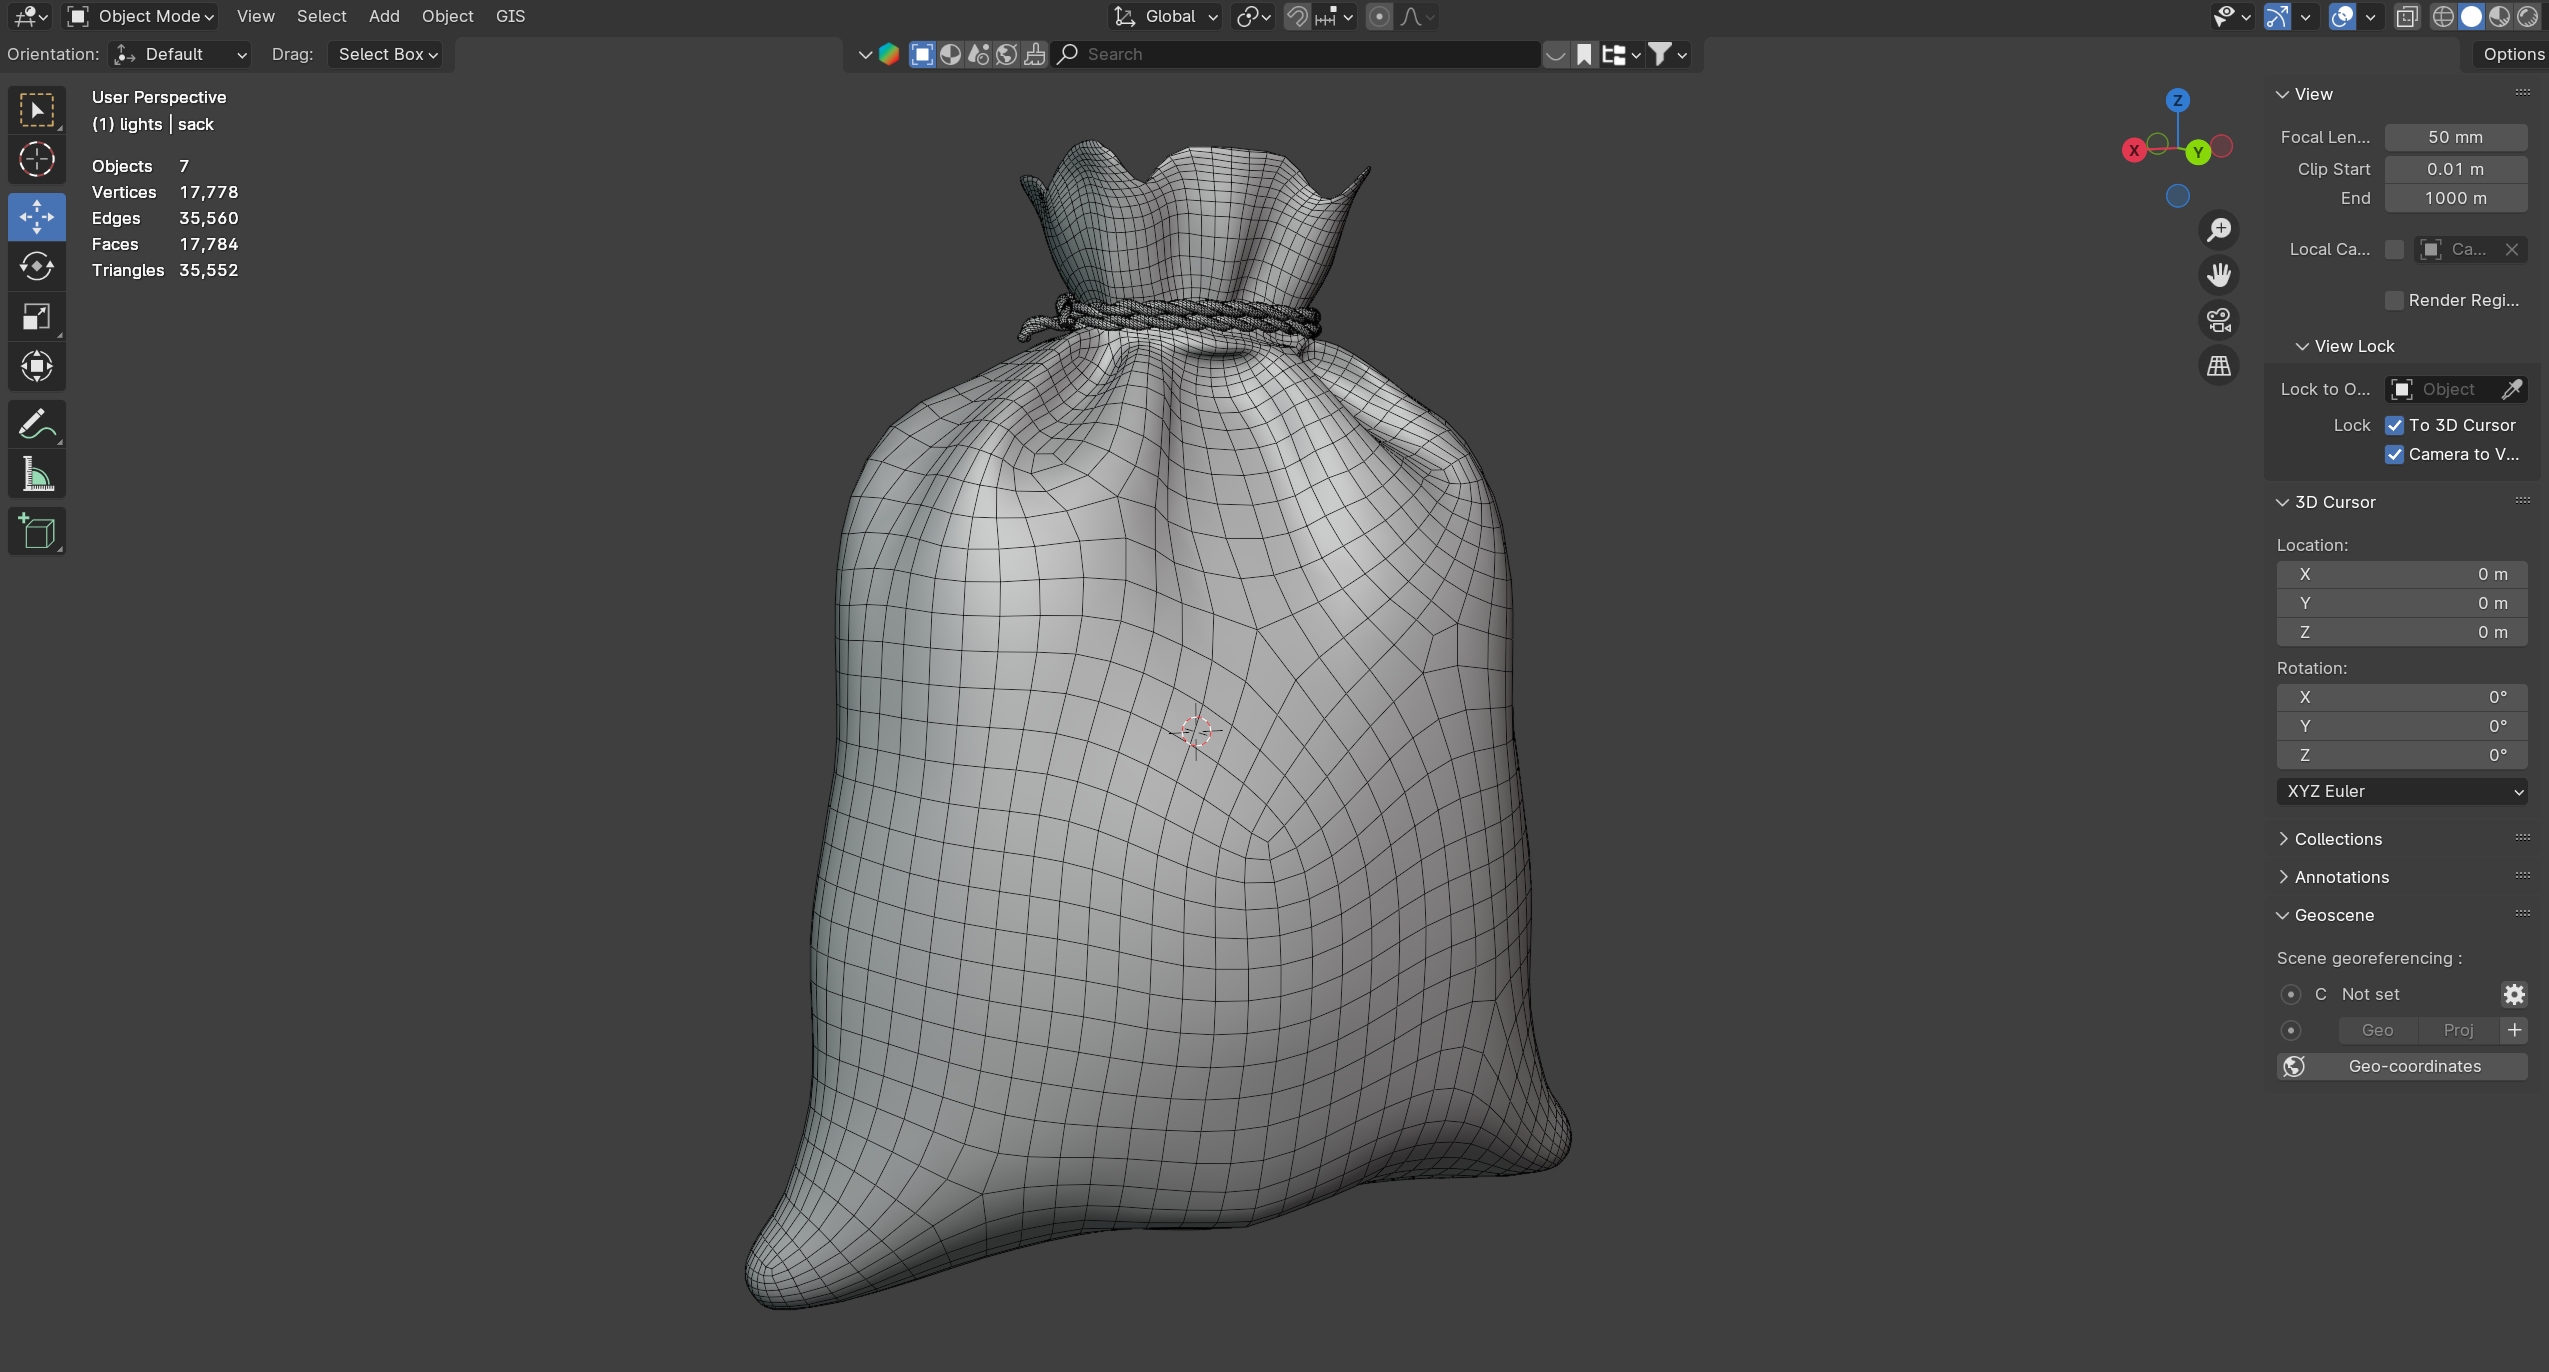The image size is (2549, 1372).
Task: Open the GIS menu
Action: [510, 16]
